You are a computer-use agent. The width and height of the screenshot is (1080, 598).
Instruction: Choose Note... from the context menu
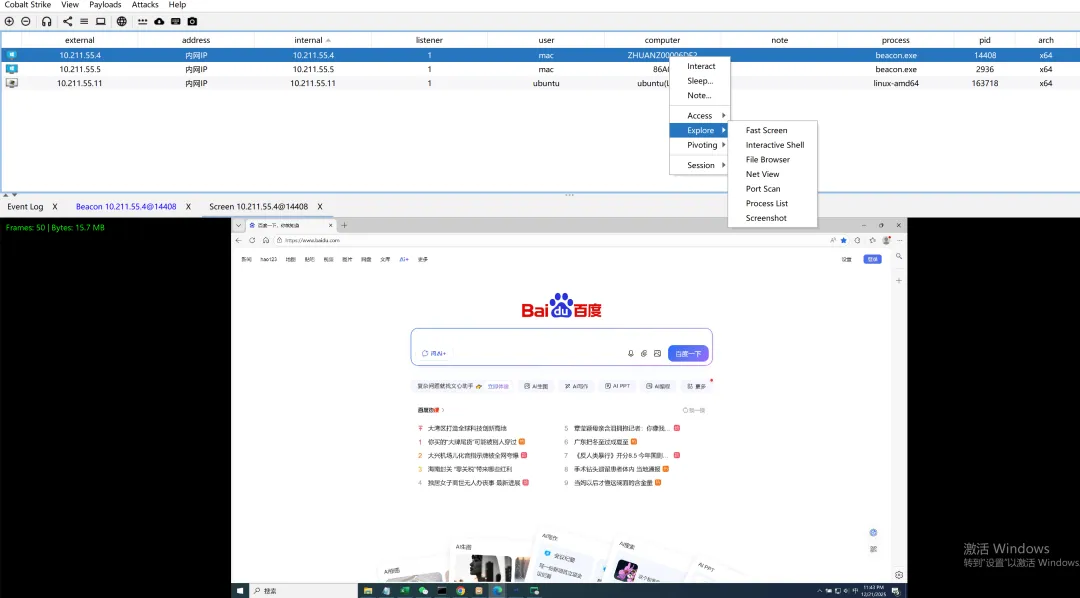(x=699, y=95)
